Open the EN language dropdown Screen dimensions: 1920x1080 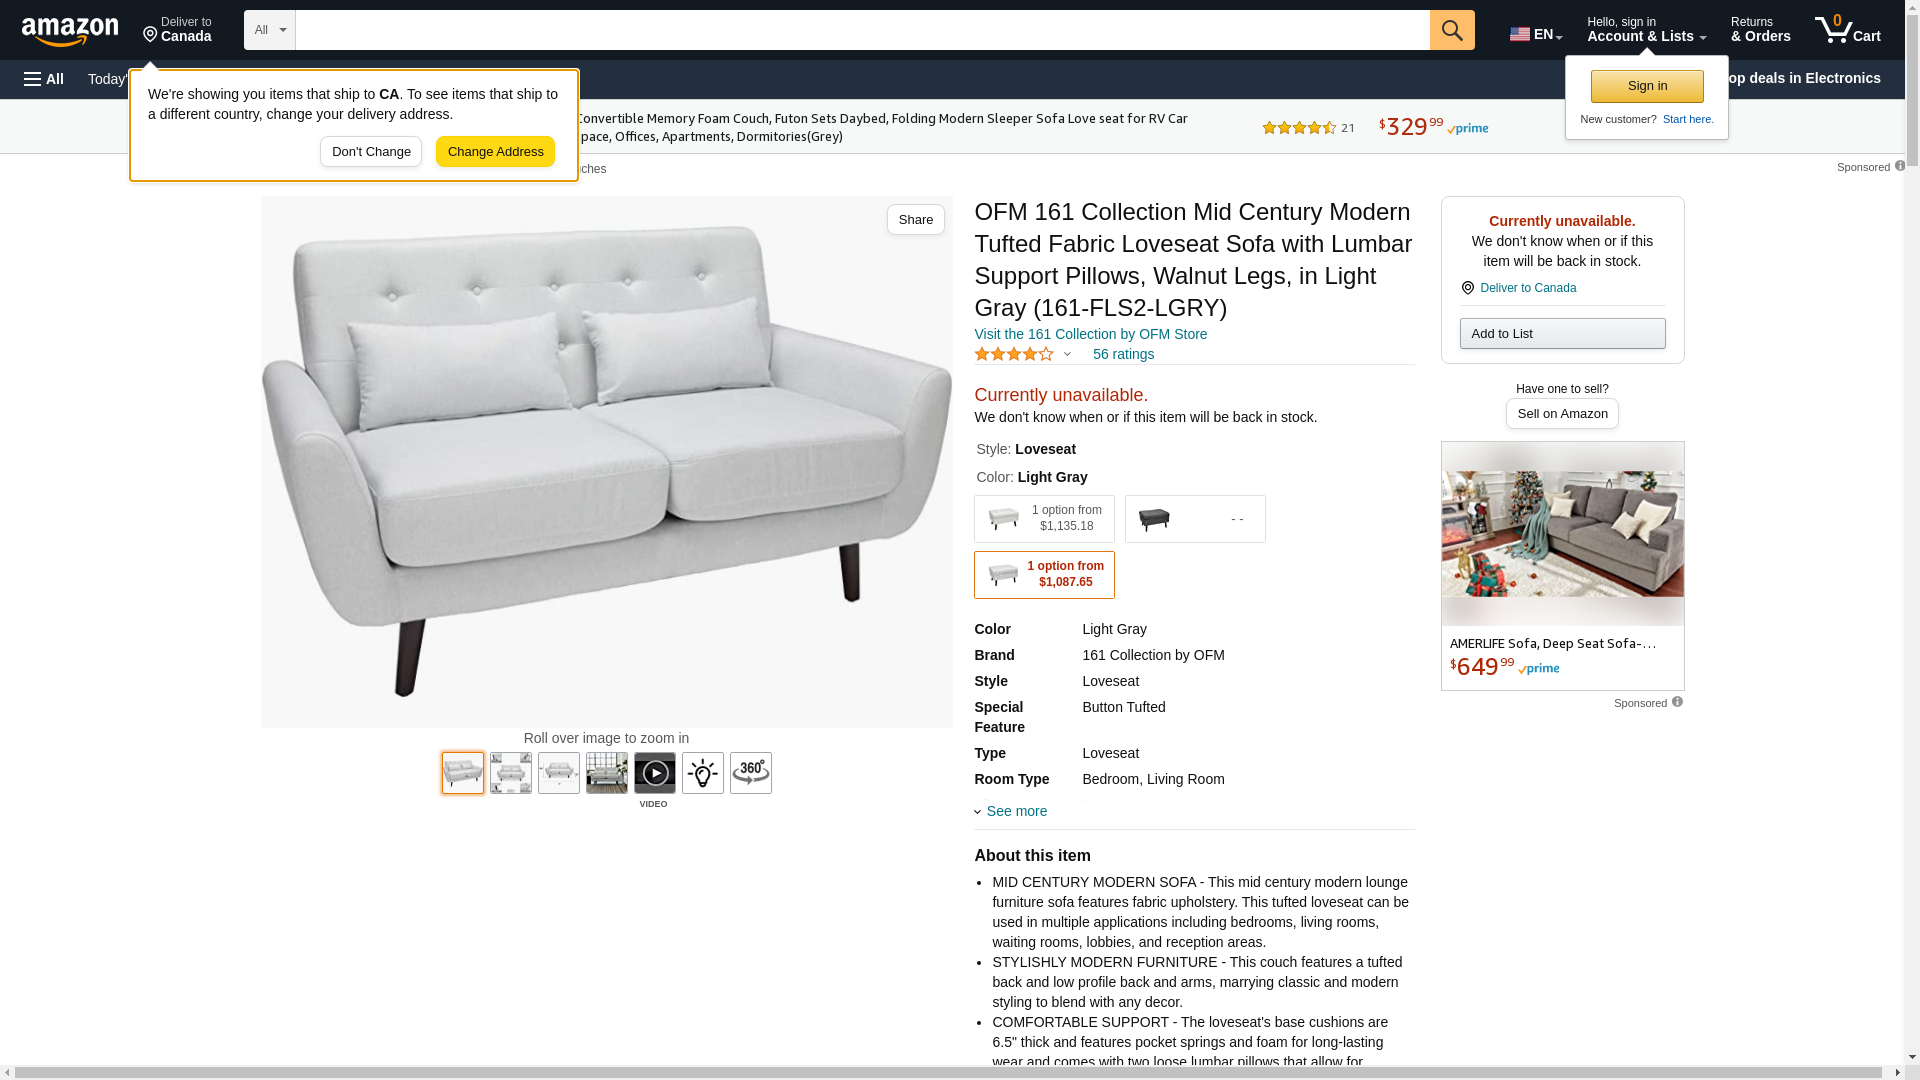1536,34
